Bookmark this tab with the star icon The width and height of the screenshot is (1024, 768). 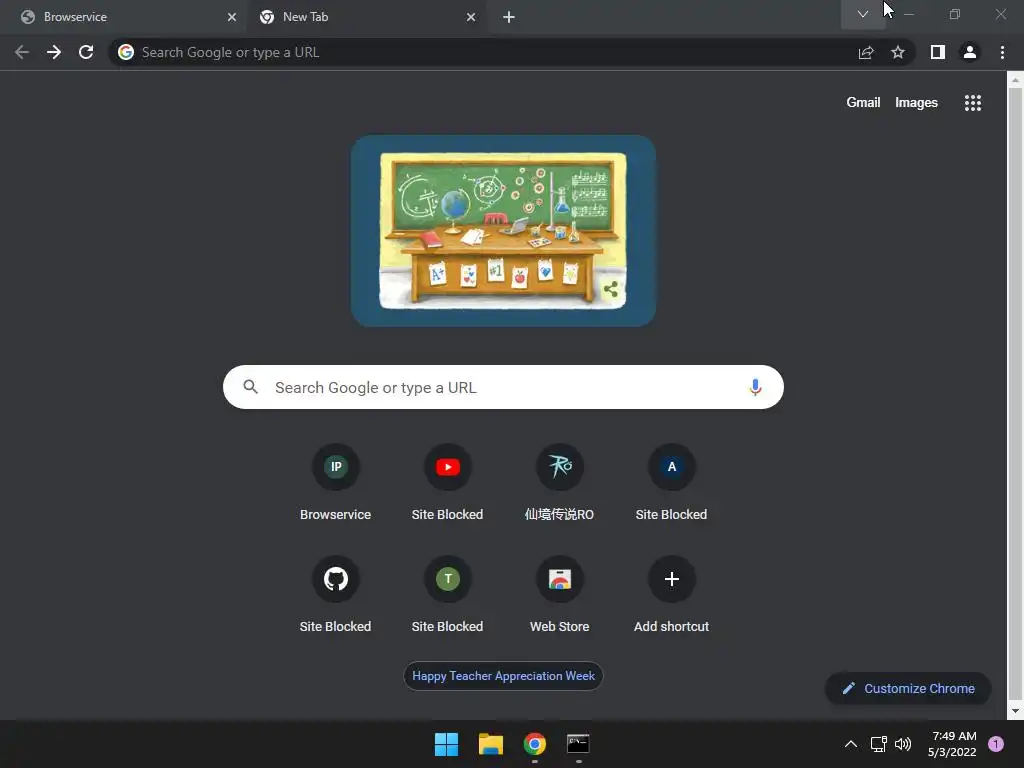(898, 52)
